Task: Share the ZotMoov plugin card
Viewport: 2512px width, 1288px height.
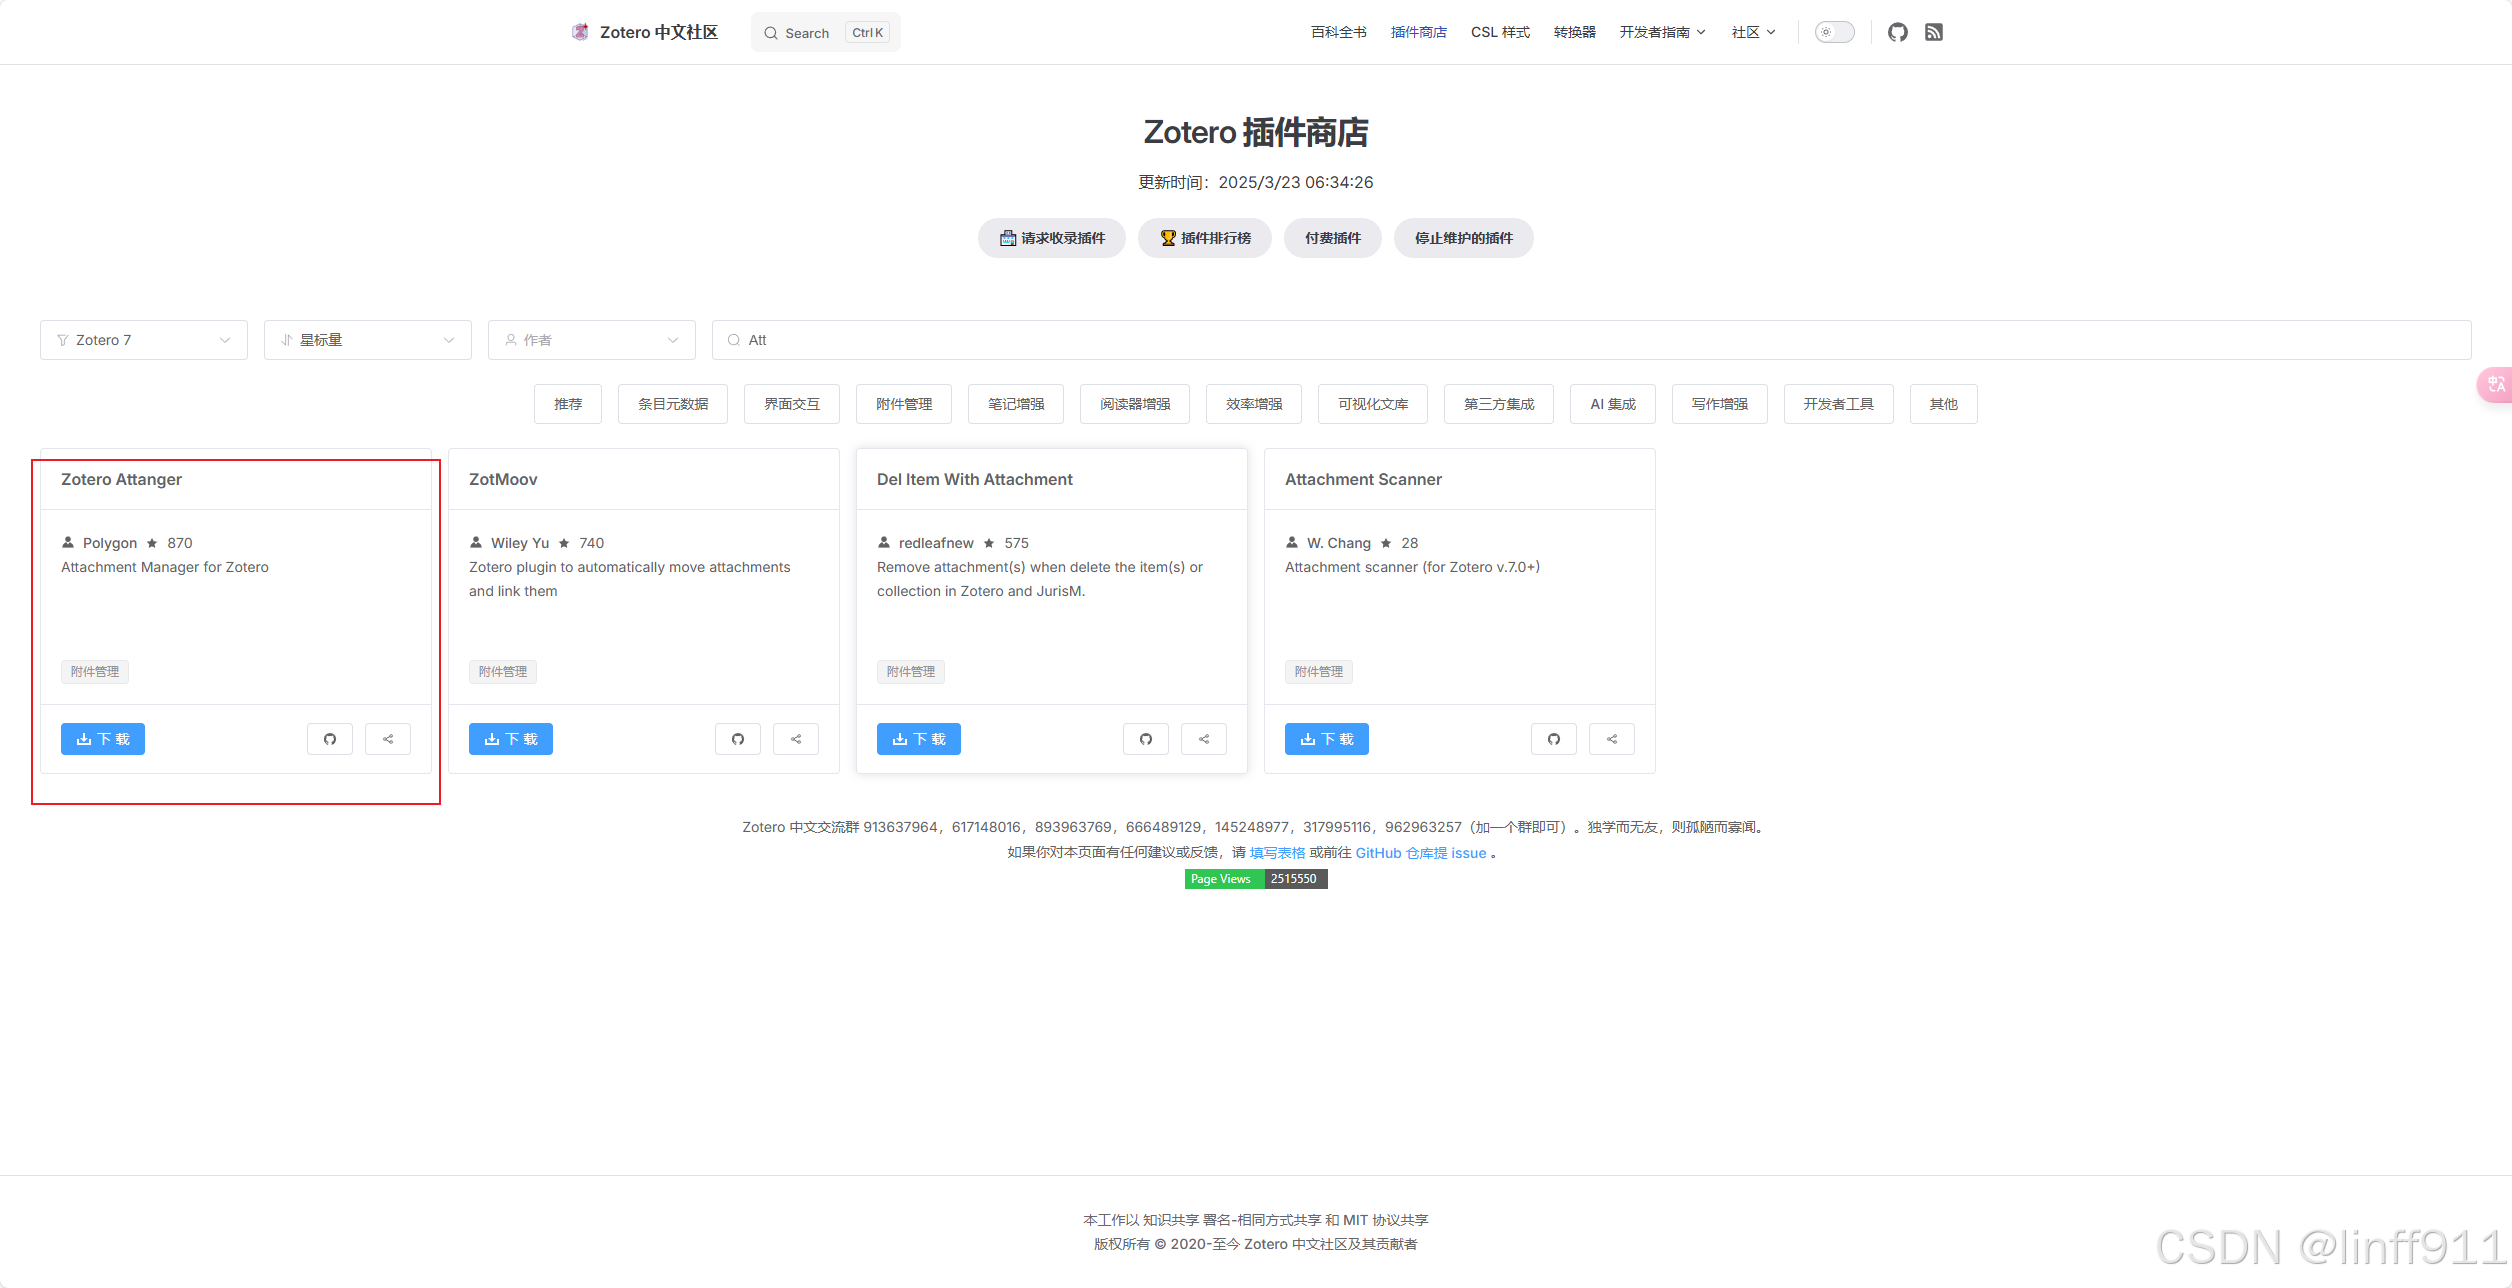Action: point(796,739)
